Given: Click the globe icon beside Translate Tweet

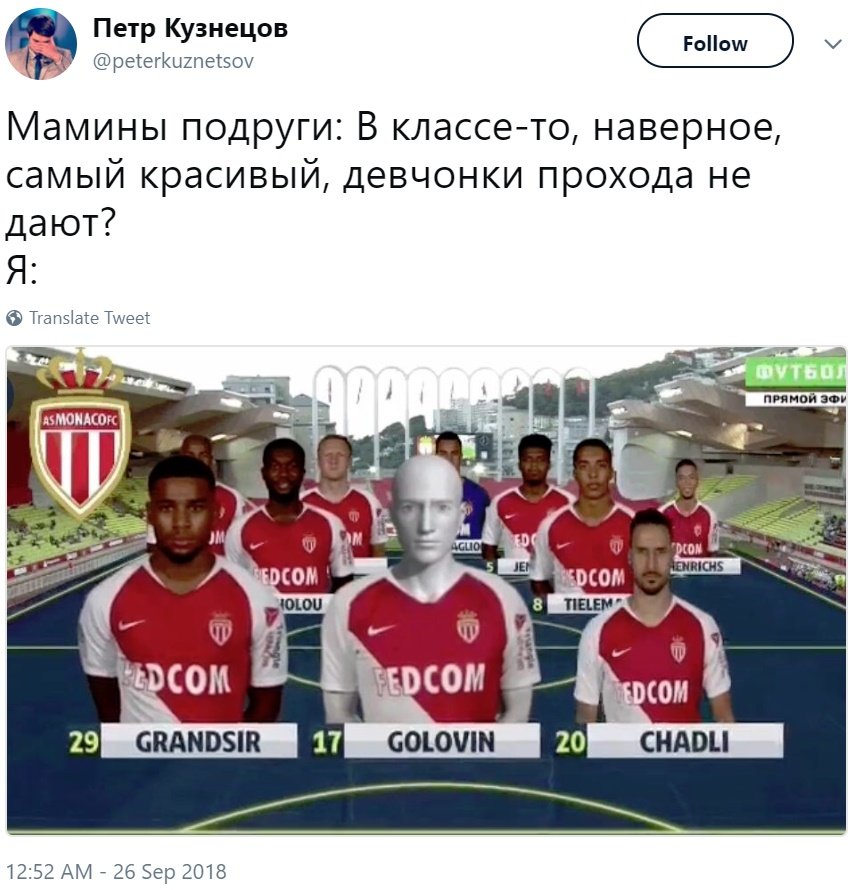Looking at the screenshot, I should pos(14,318).
